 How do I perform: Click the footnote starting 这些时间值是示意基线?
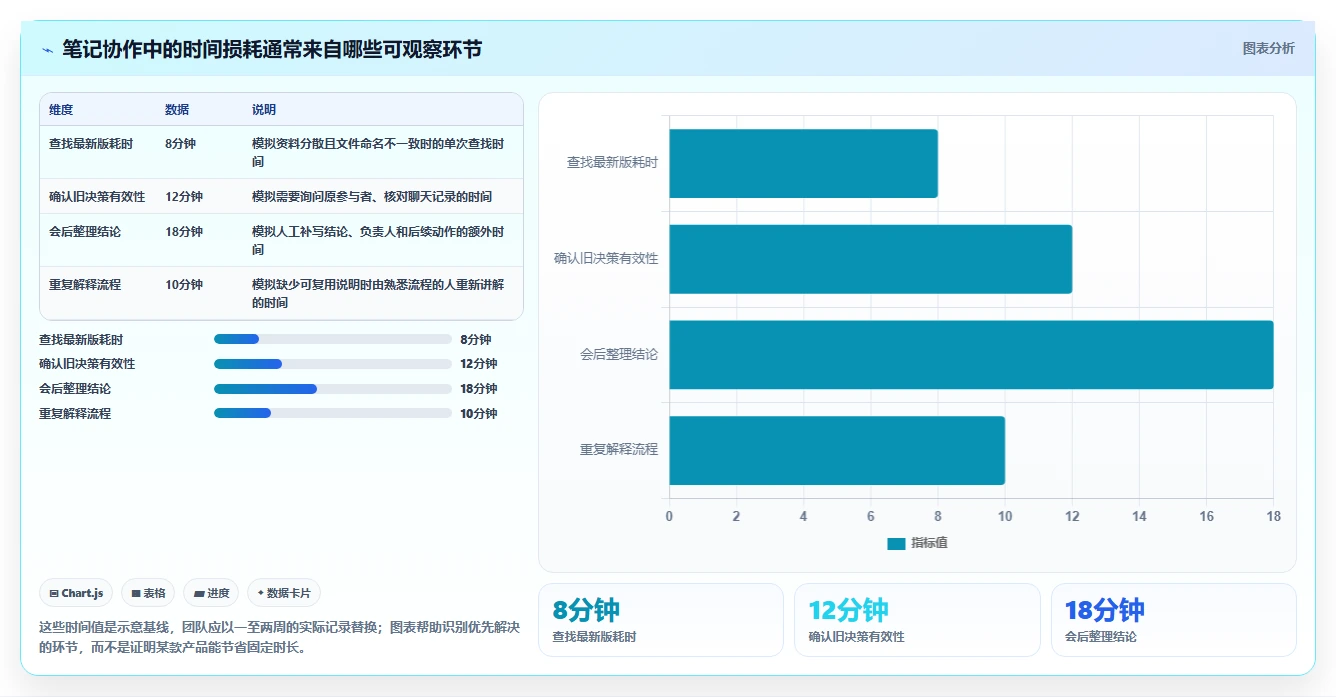(x=279, y=637)
